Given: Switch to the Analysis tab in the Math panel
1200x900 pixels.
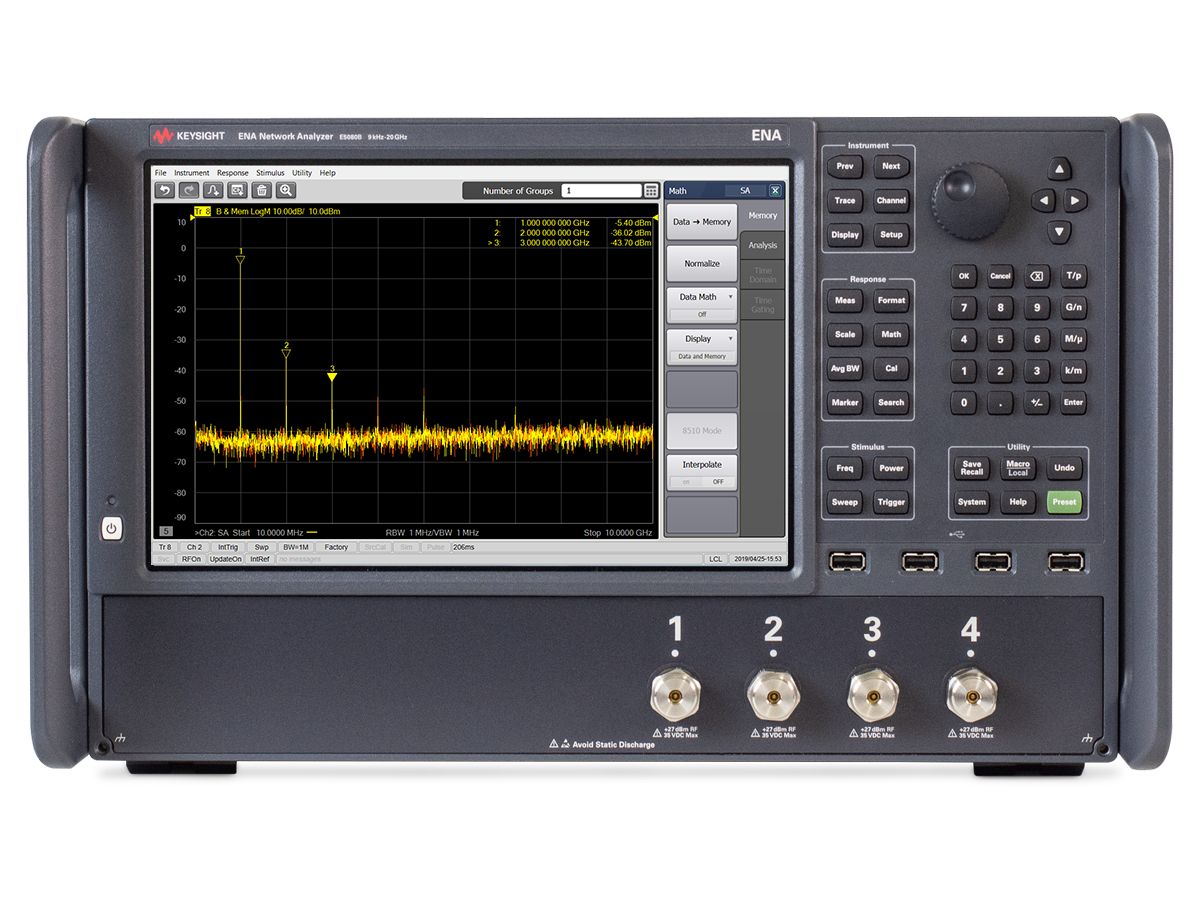Looking at the screenshot, I should pyautogui.click(x=763, y=245).
